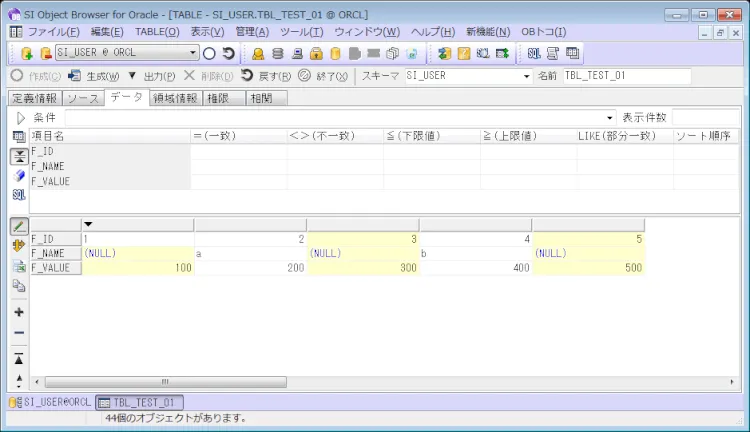Screen dimensions: 750x432
Task: Click the 表示件数 input field
Action: coord(706,117)
